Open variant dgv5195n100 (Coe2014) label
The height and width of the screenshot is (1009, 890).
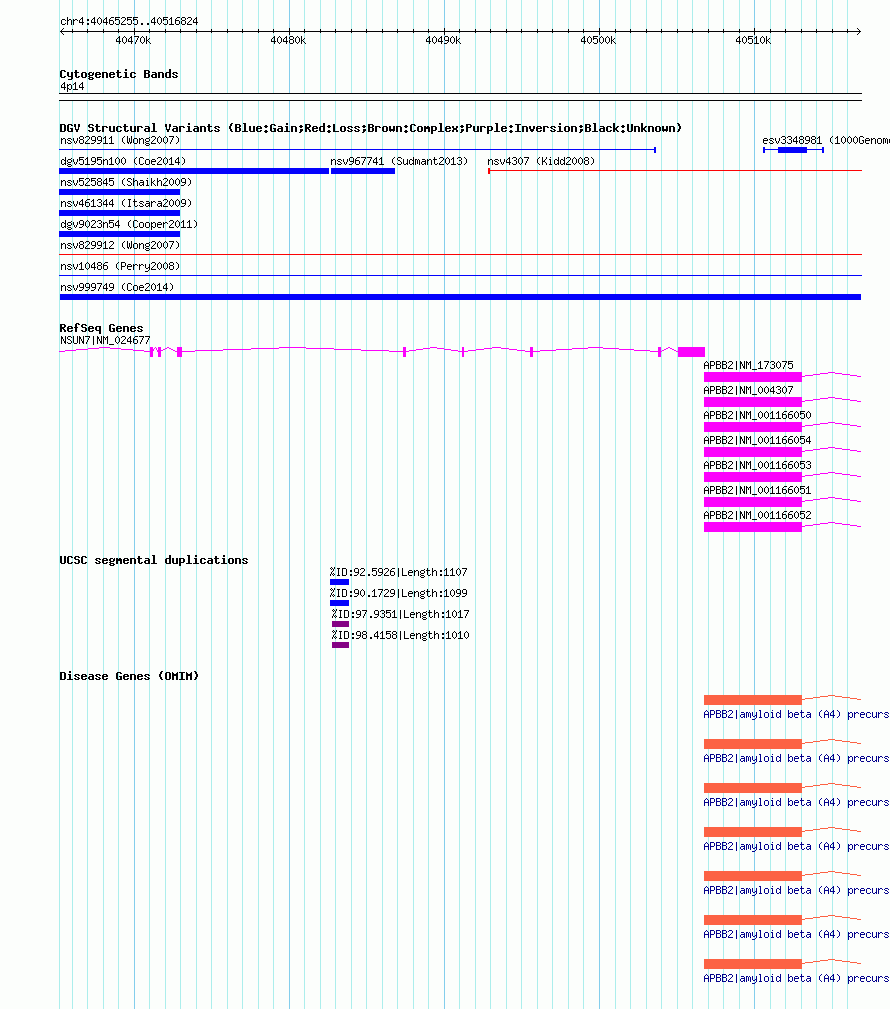[x=123, y=161]
